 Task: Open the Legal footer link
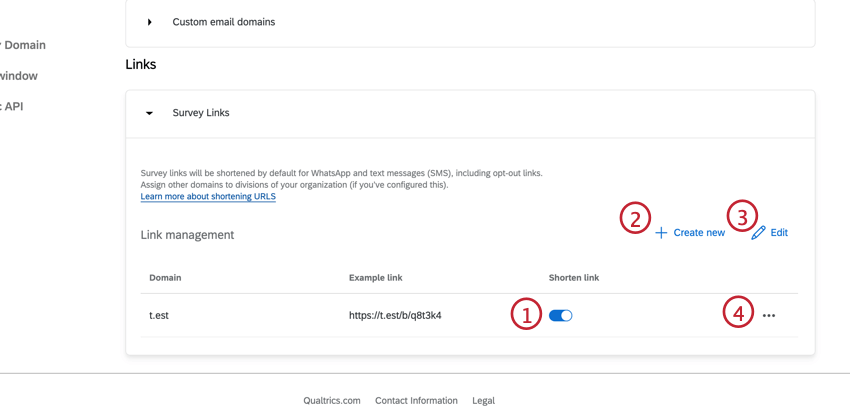[483, 401]
